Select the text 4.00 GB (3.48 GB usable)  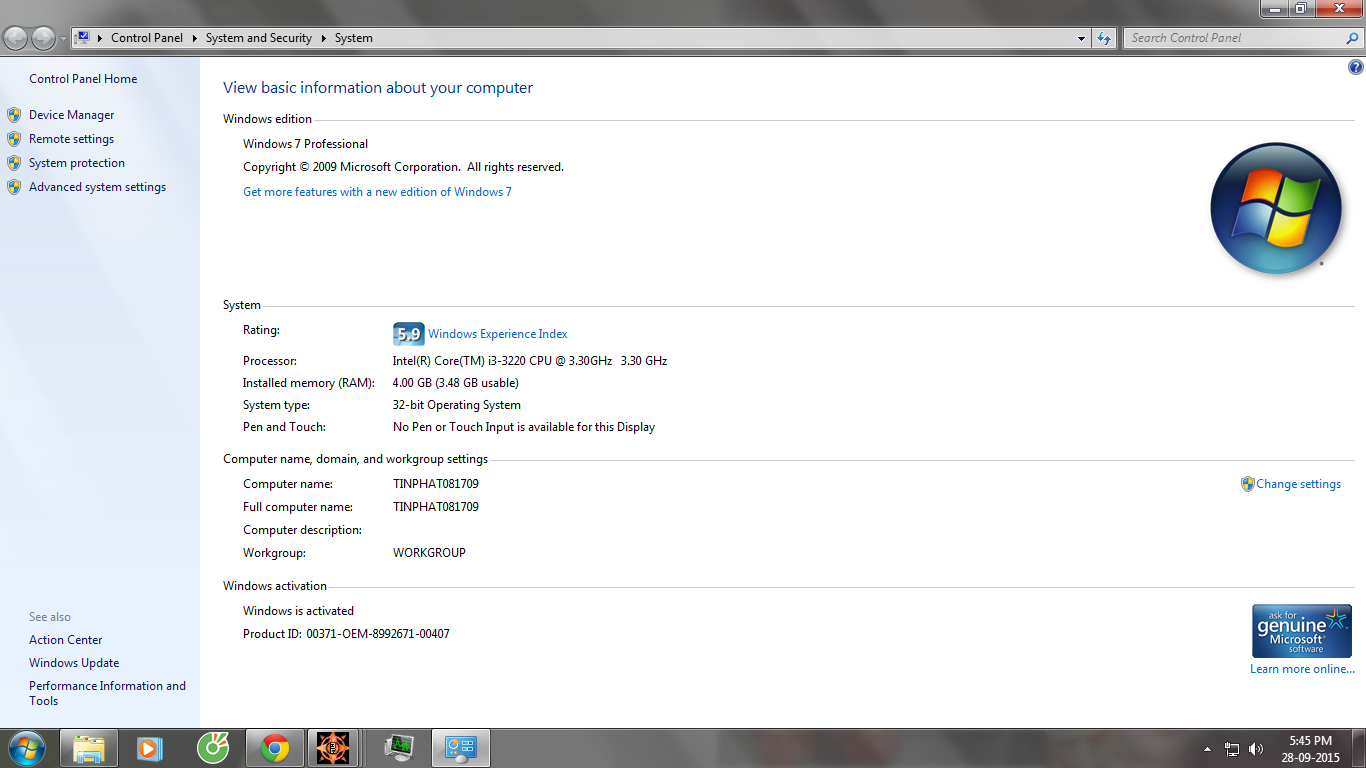click(x=455, y=383)
